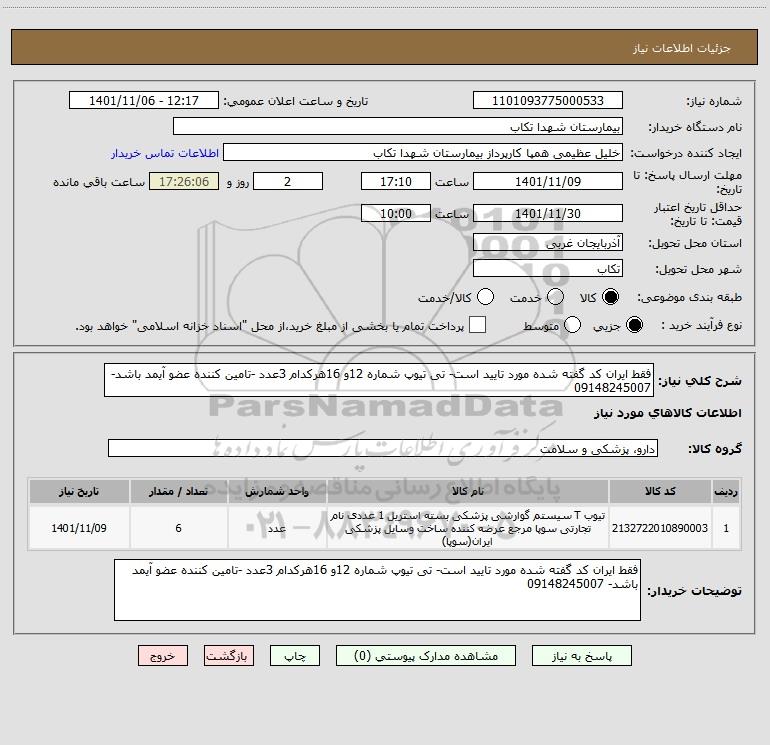The image size is (770, 745).
Task: Click the کد کالا column header
Action: tap(660, 491)
